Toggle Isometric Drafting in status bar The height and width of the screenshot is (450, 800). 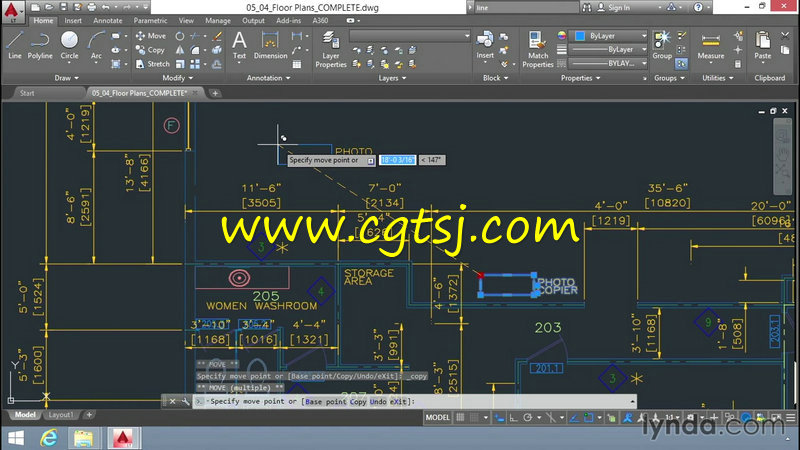pyautogui.click(x=551, y=418)
